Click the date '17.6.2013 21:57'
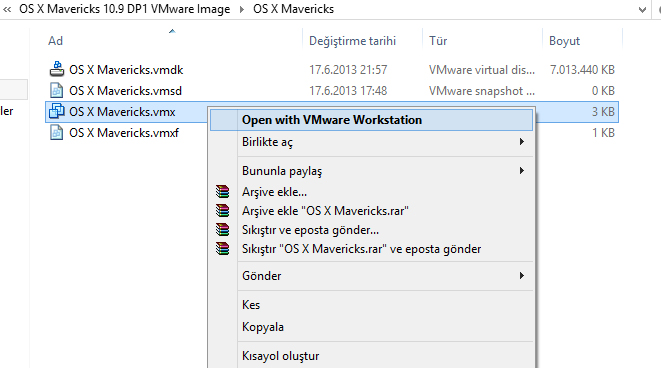Viewport: 661px width, 368px height. (x=348, y=70)
